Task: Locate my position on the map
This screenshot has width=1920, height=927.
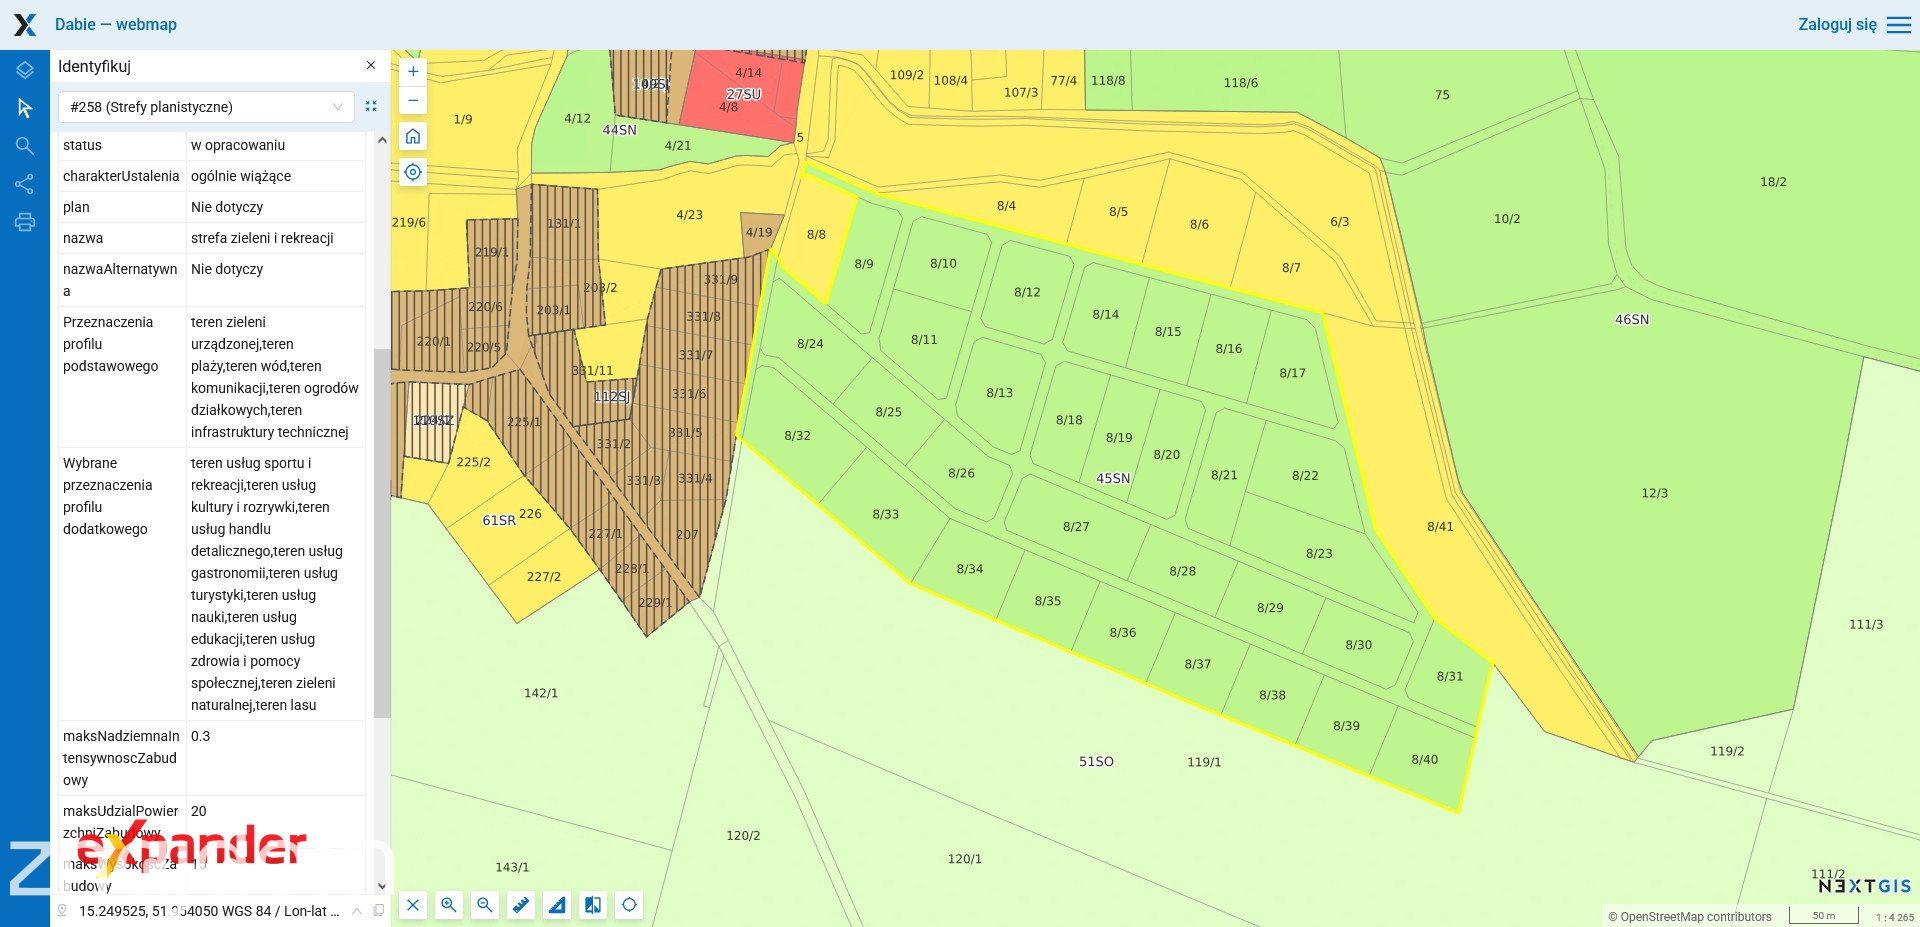Action: point(413,172)
